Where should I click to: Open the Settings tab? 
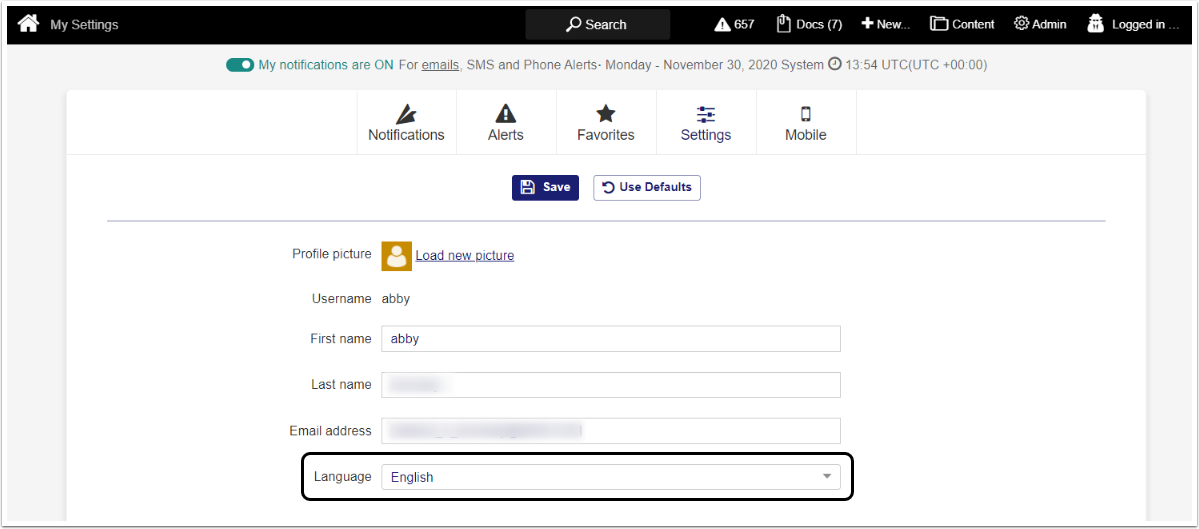click(x=706, y=123)
